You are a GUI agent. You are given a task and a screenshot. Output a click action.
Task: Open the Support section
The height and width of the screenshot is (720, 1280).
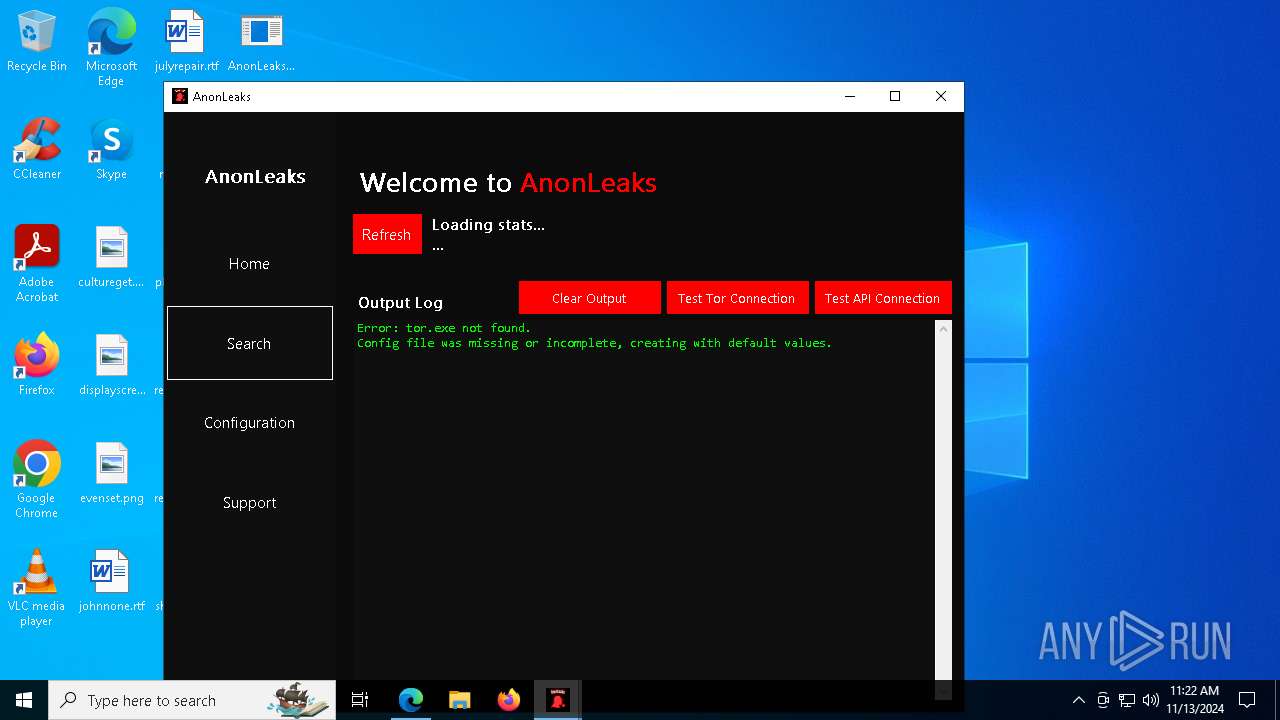[249, 502]
